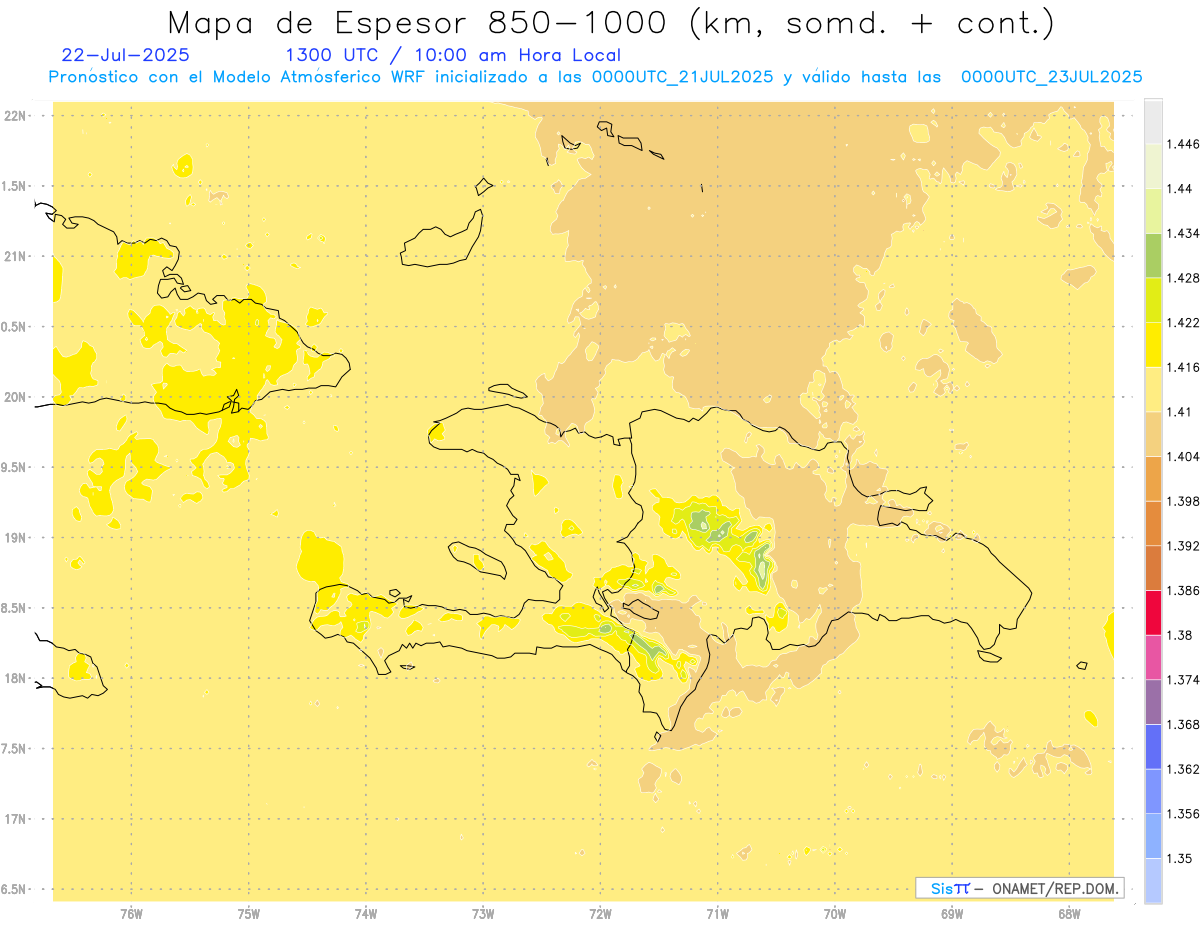
Task: Pick the gray swatch above 1.446
Action: (x=1153, y=122)
